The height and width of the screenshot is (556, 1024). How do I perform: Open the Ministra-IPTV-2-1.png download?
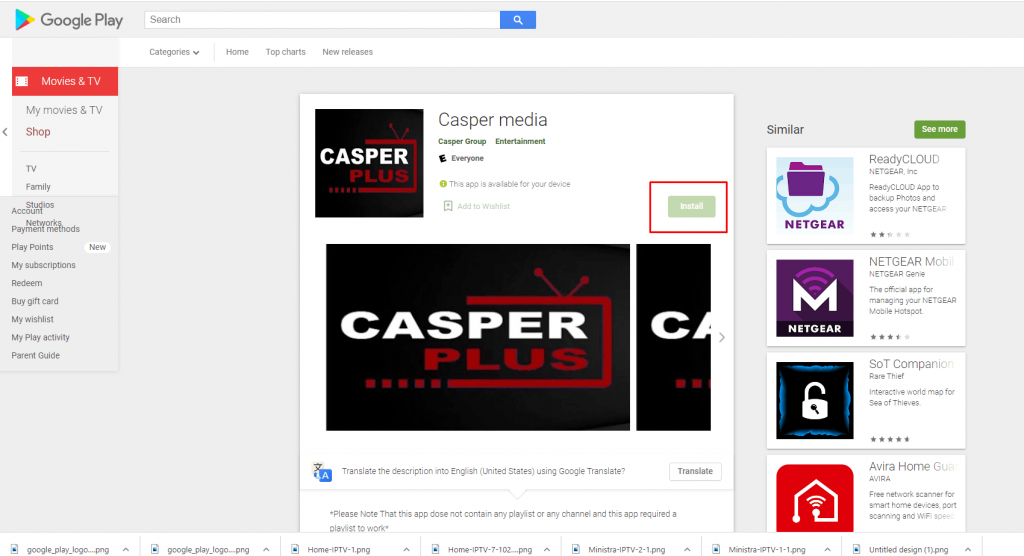[x=626, y=549]
